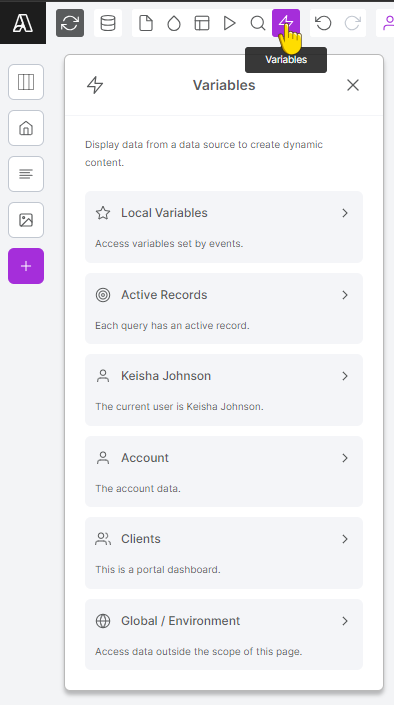The image size is (394, 705).
Task: Click the search magnifier icon in toolbar
Action: click(258, 23)
